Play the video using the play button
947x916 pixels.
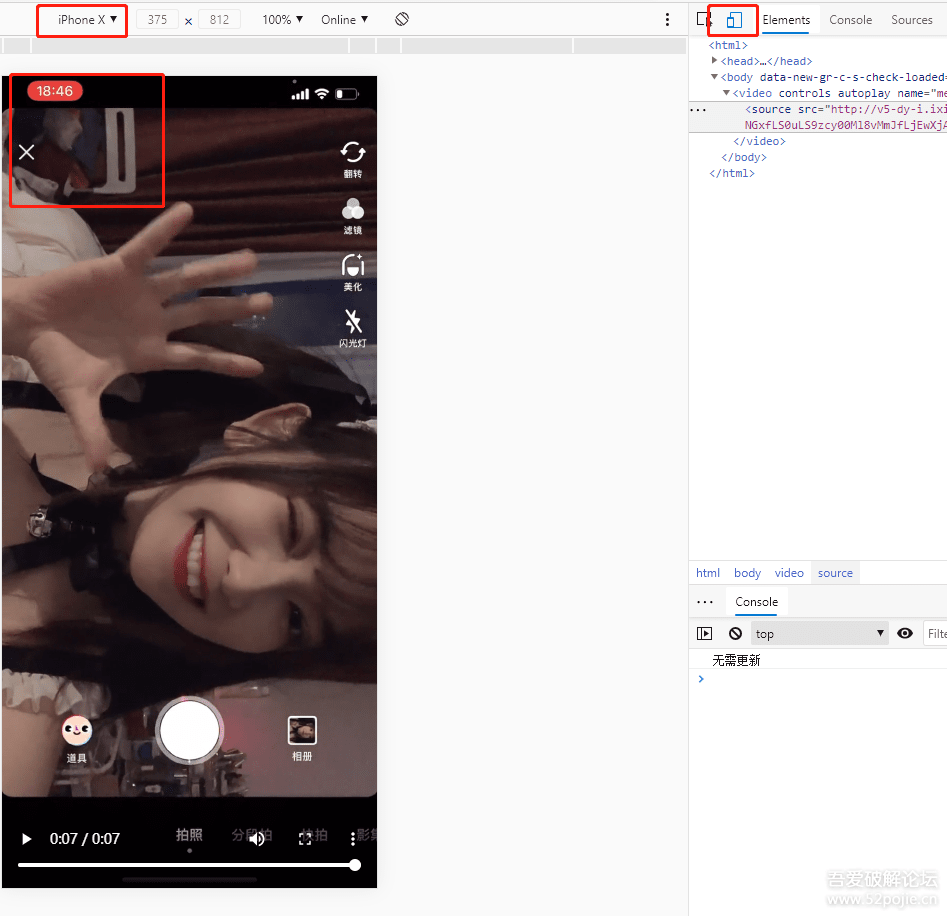pyautogui.click(x=27, y=839)
